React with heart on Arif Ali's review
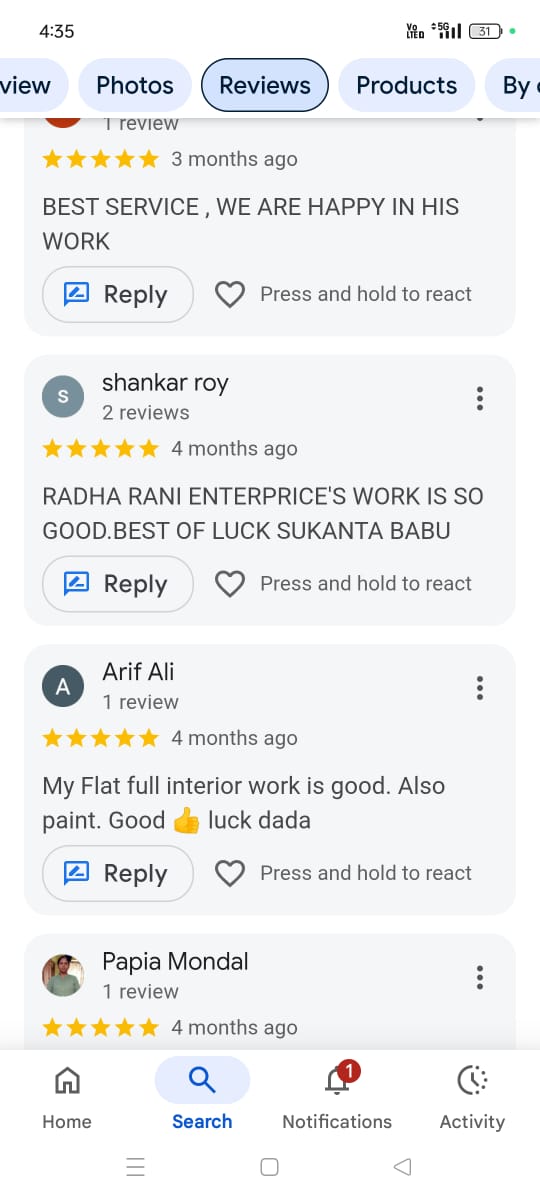 pos(230,874)
